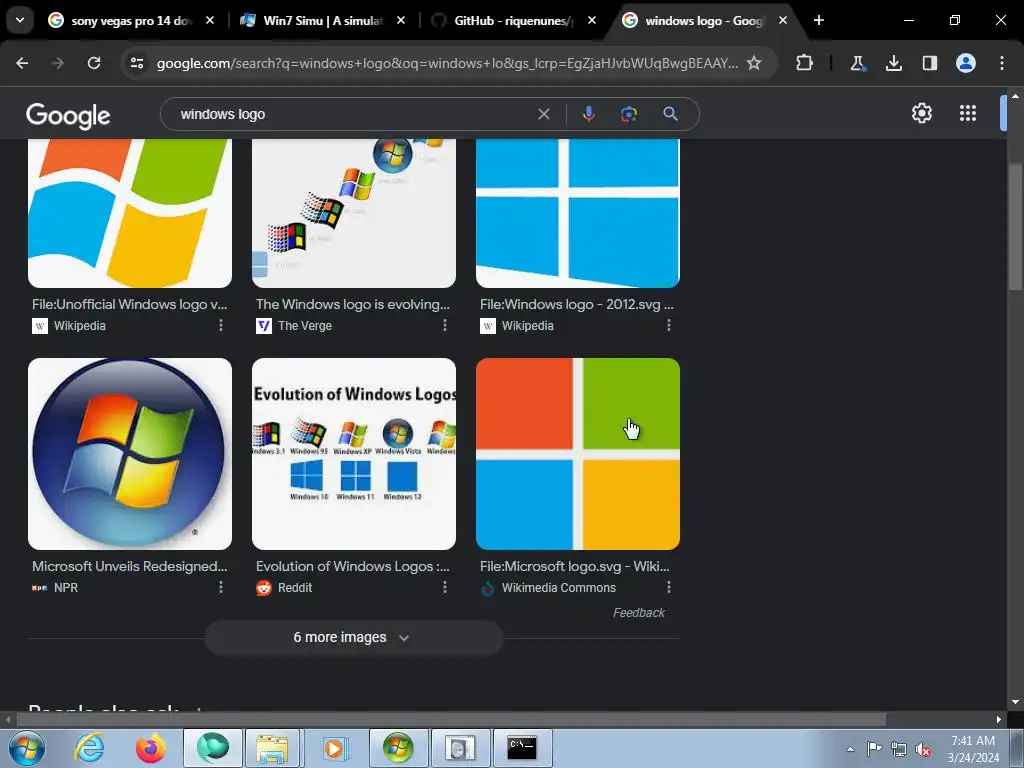Image resolution: width=1024 pixels, height=768 pixels.
Task: Switch to GitHub riquenunes tab
Action: [x=513, y=20]
